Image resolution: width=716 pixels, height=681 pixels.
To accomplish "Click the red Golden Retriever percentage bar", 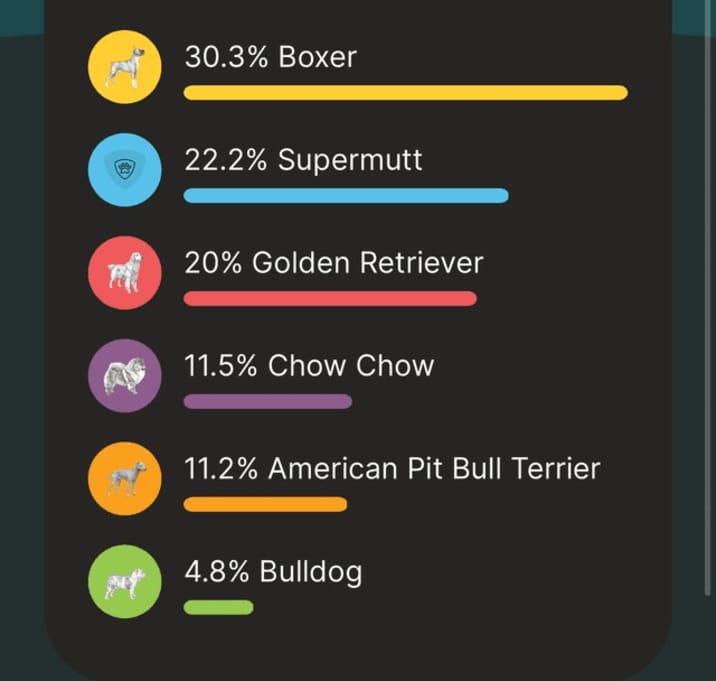I will coord(330,299).
